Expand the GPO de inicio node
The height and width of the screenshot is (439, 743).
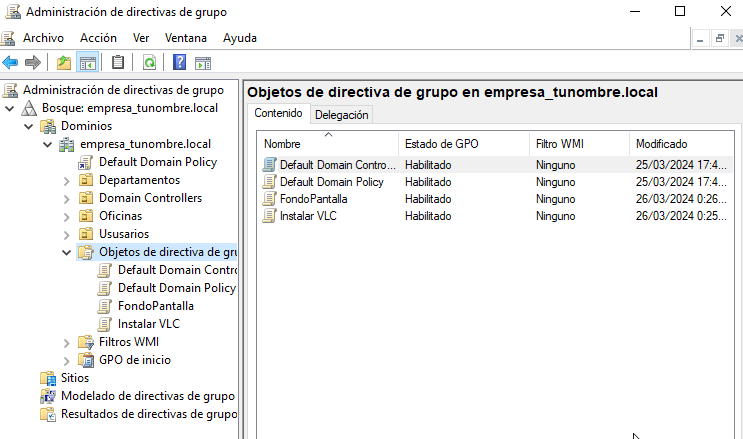[x=66, y=361]
